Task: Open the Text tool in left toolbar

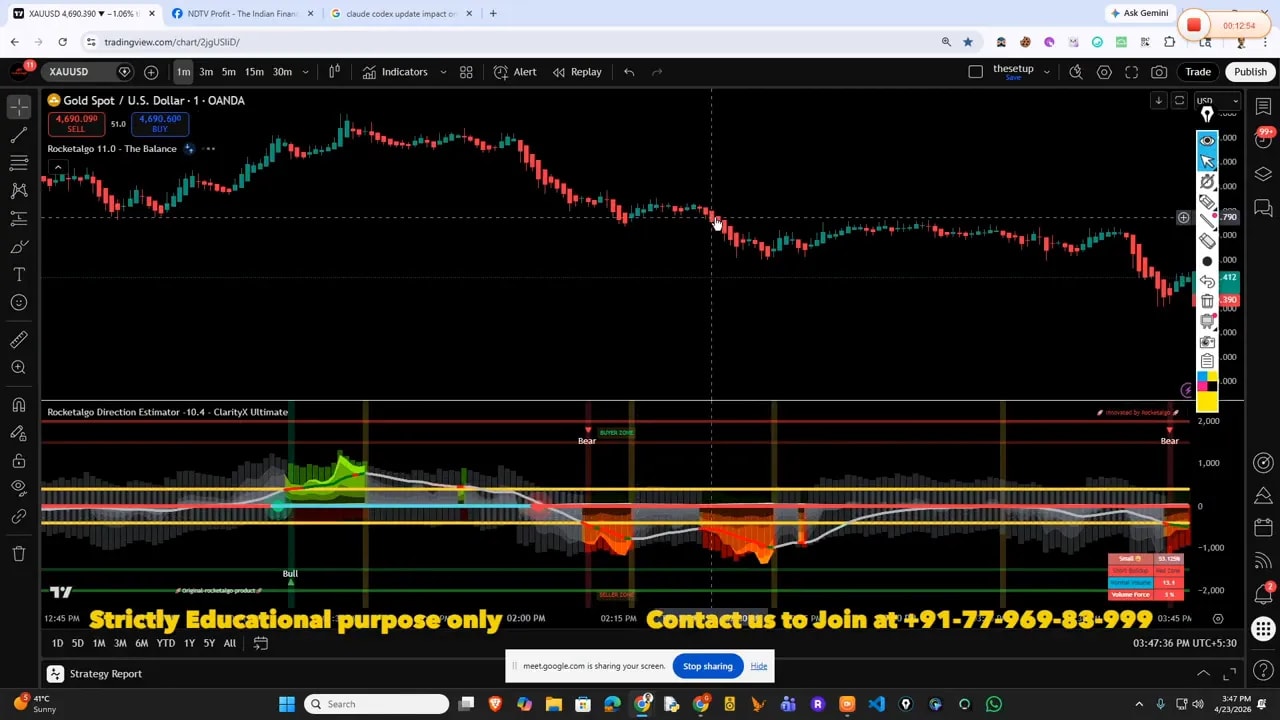Action: point(19,274)
